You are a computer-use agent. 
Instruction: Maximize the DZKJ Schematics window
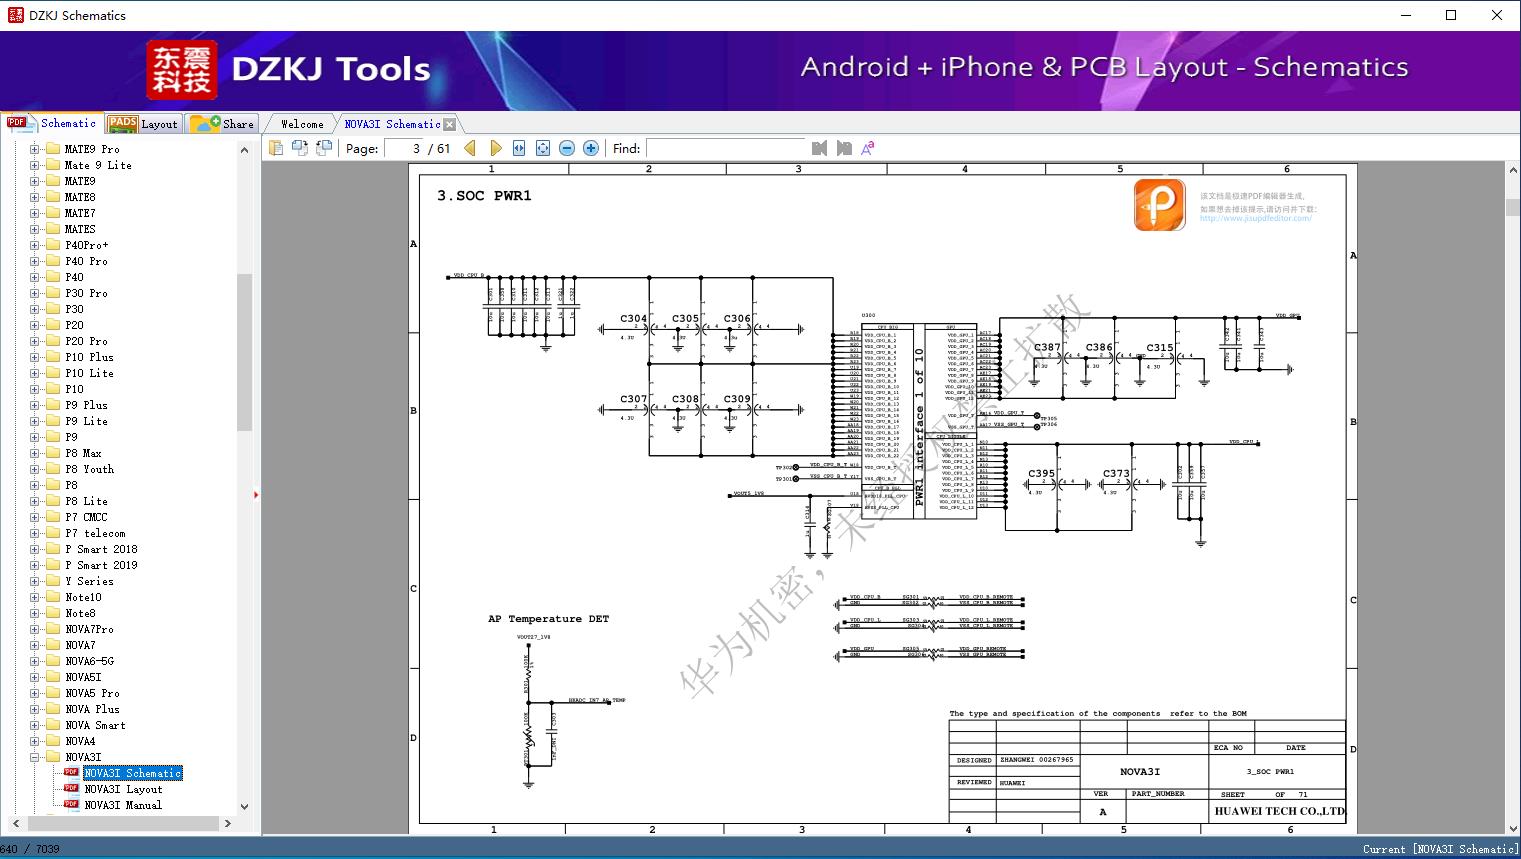[1451, 15]
